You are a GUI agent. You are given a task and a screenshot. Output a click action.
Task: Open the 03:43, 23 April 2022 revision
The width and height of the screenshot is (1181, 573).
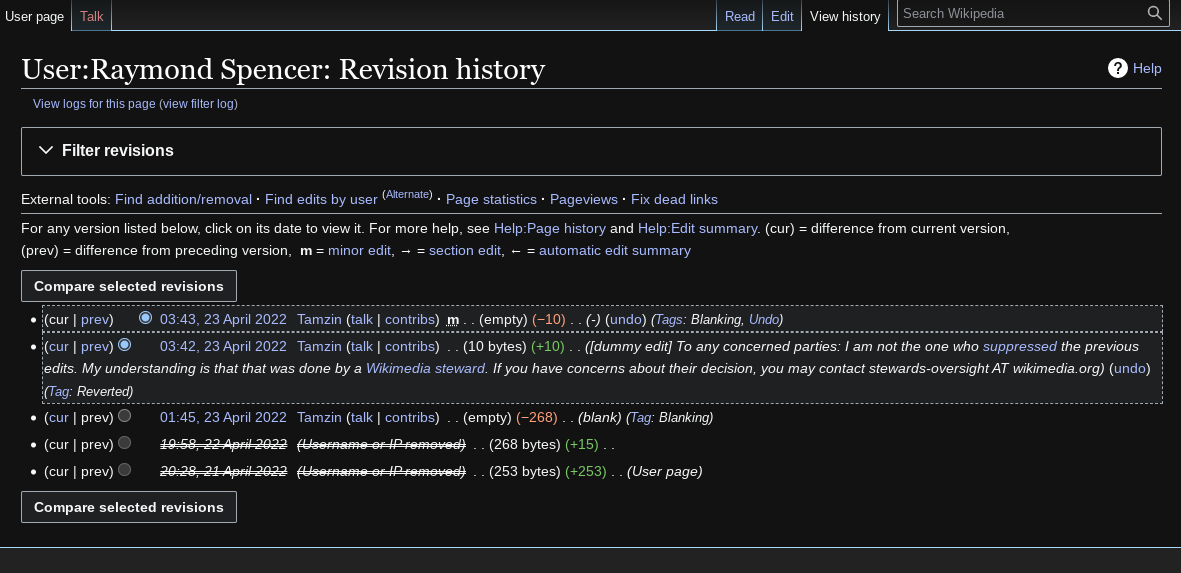point(223,319)
